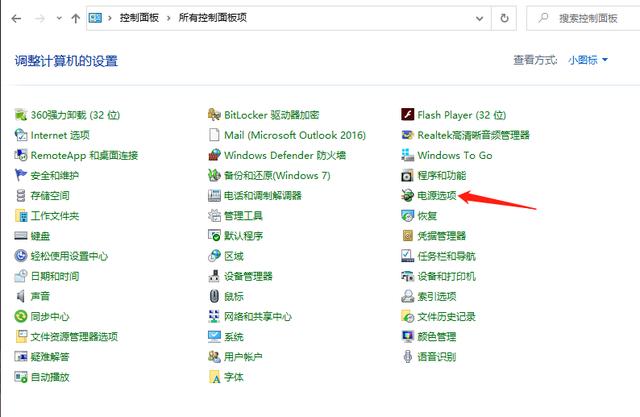This screenshot has width=640, height=417.
Task: Open the 区域 link
Action: [x=234, y=256]
